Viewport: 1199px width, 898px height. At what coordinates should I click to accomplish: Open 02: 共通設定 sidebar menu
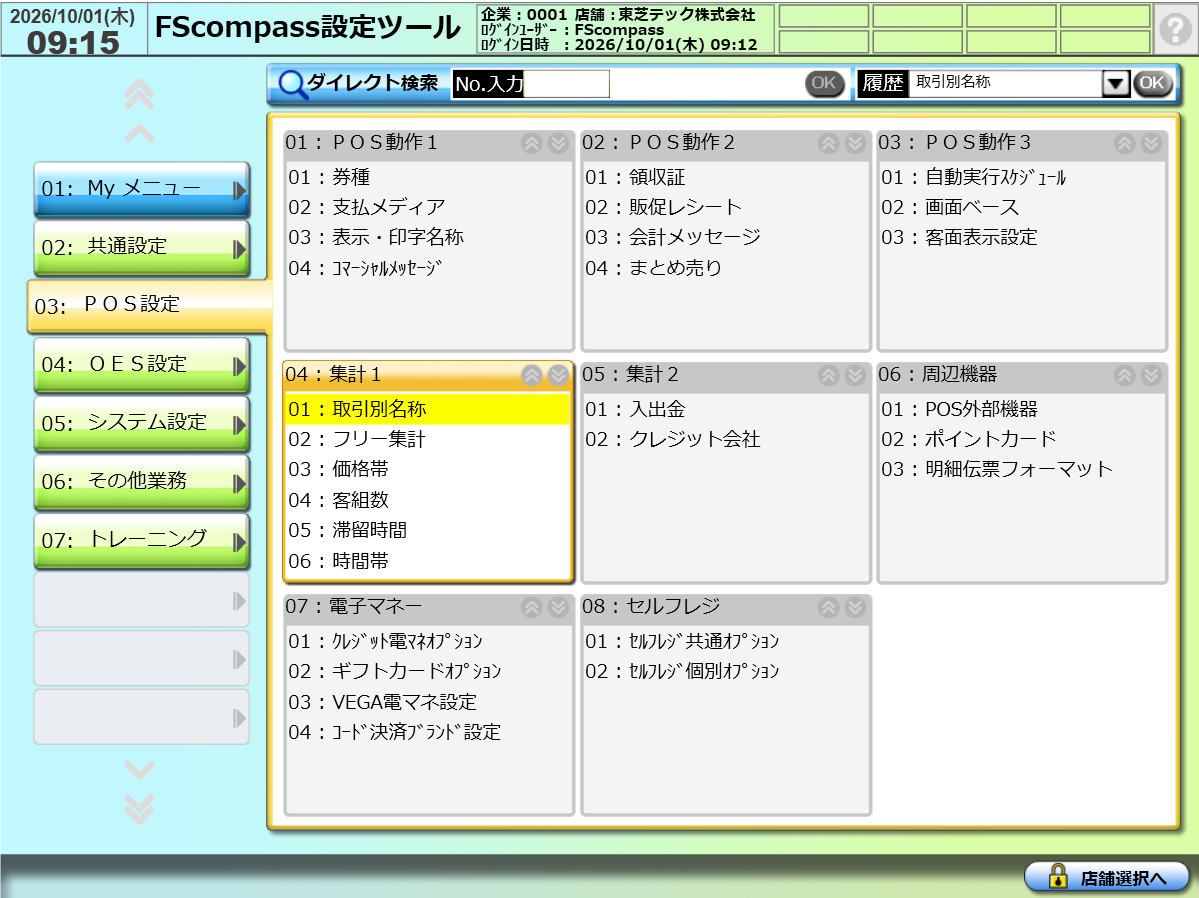pos(141,248)
